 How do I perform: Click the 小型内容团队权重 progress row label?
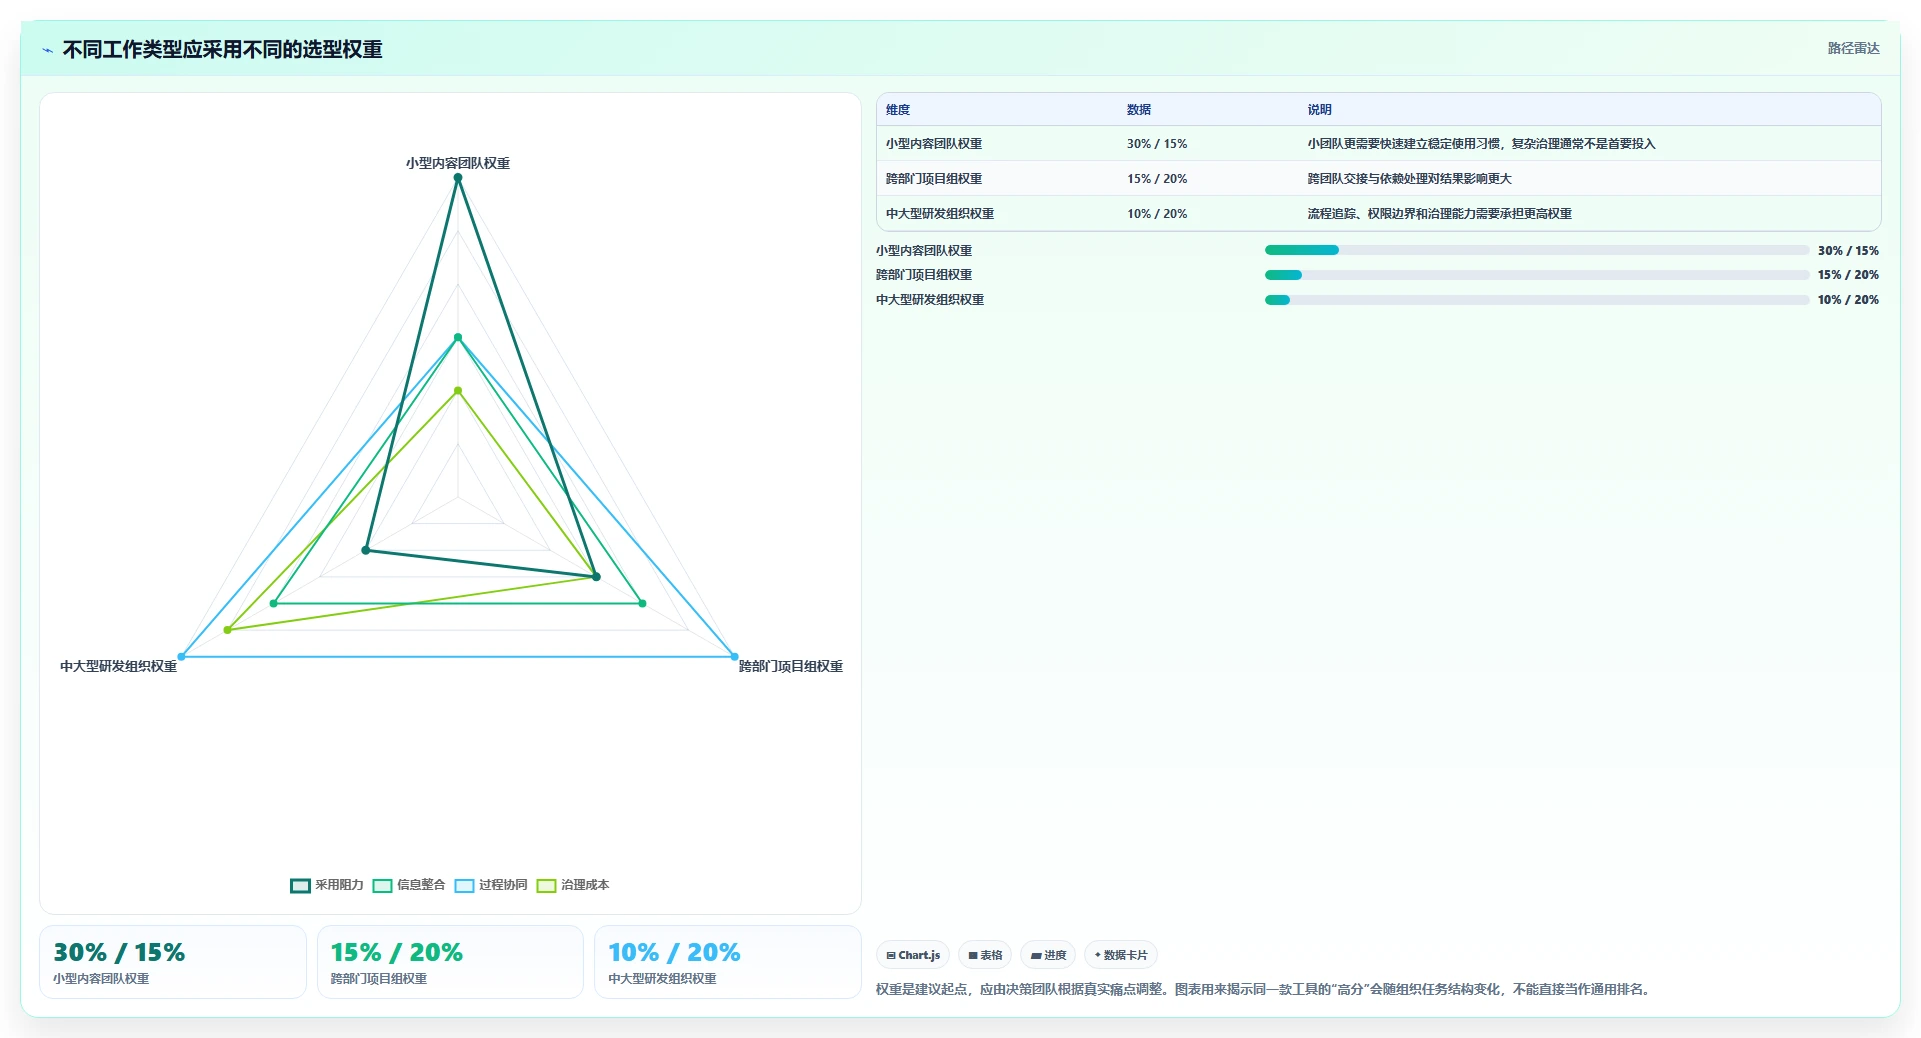coord(924,251)
